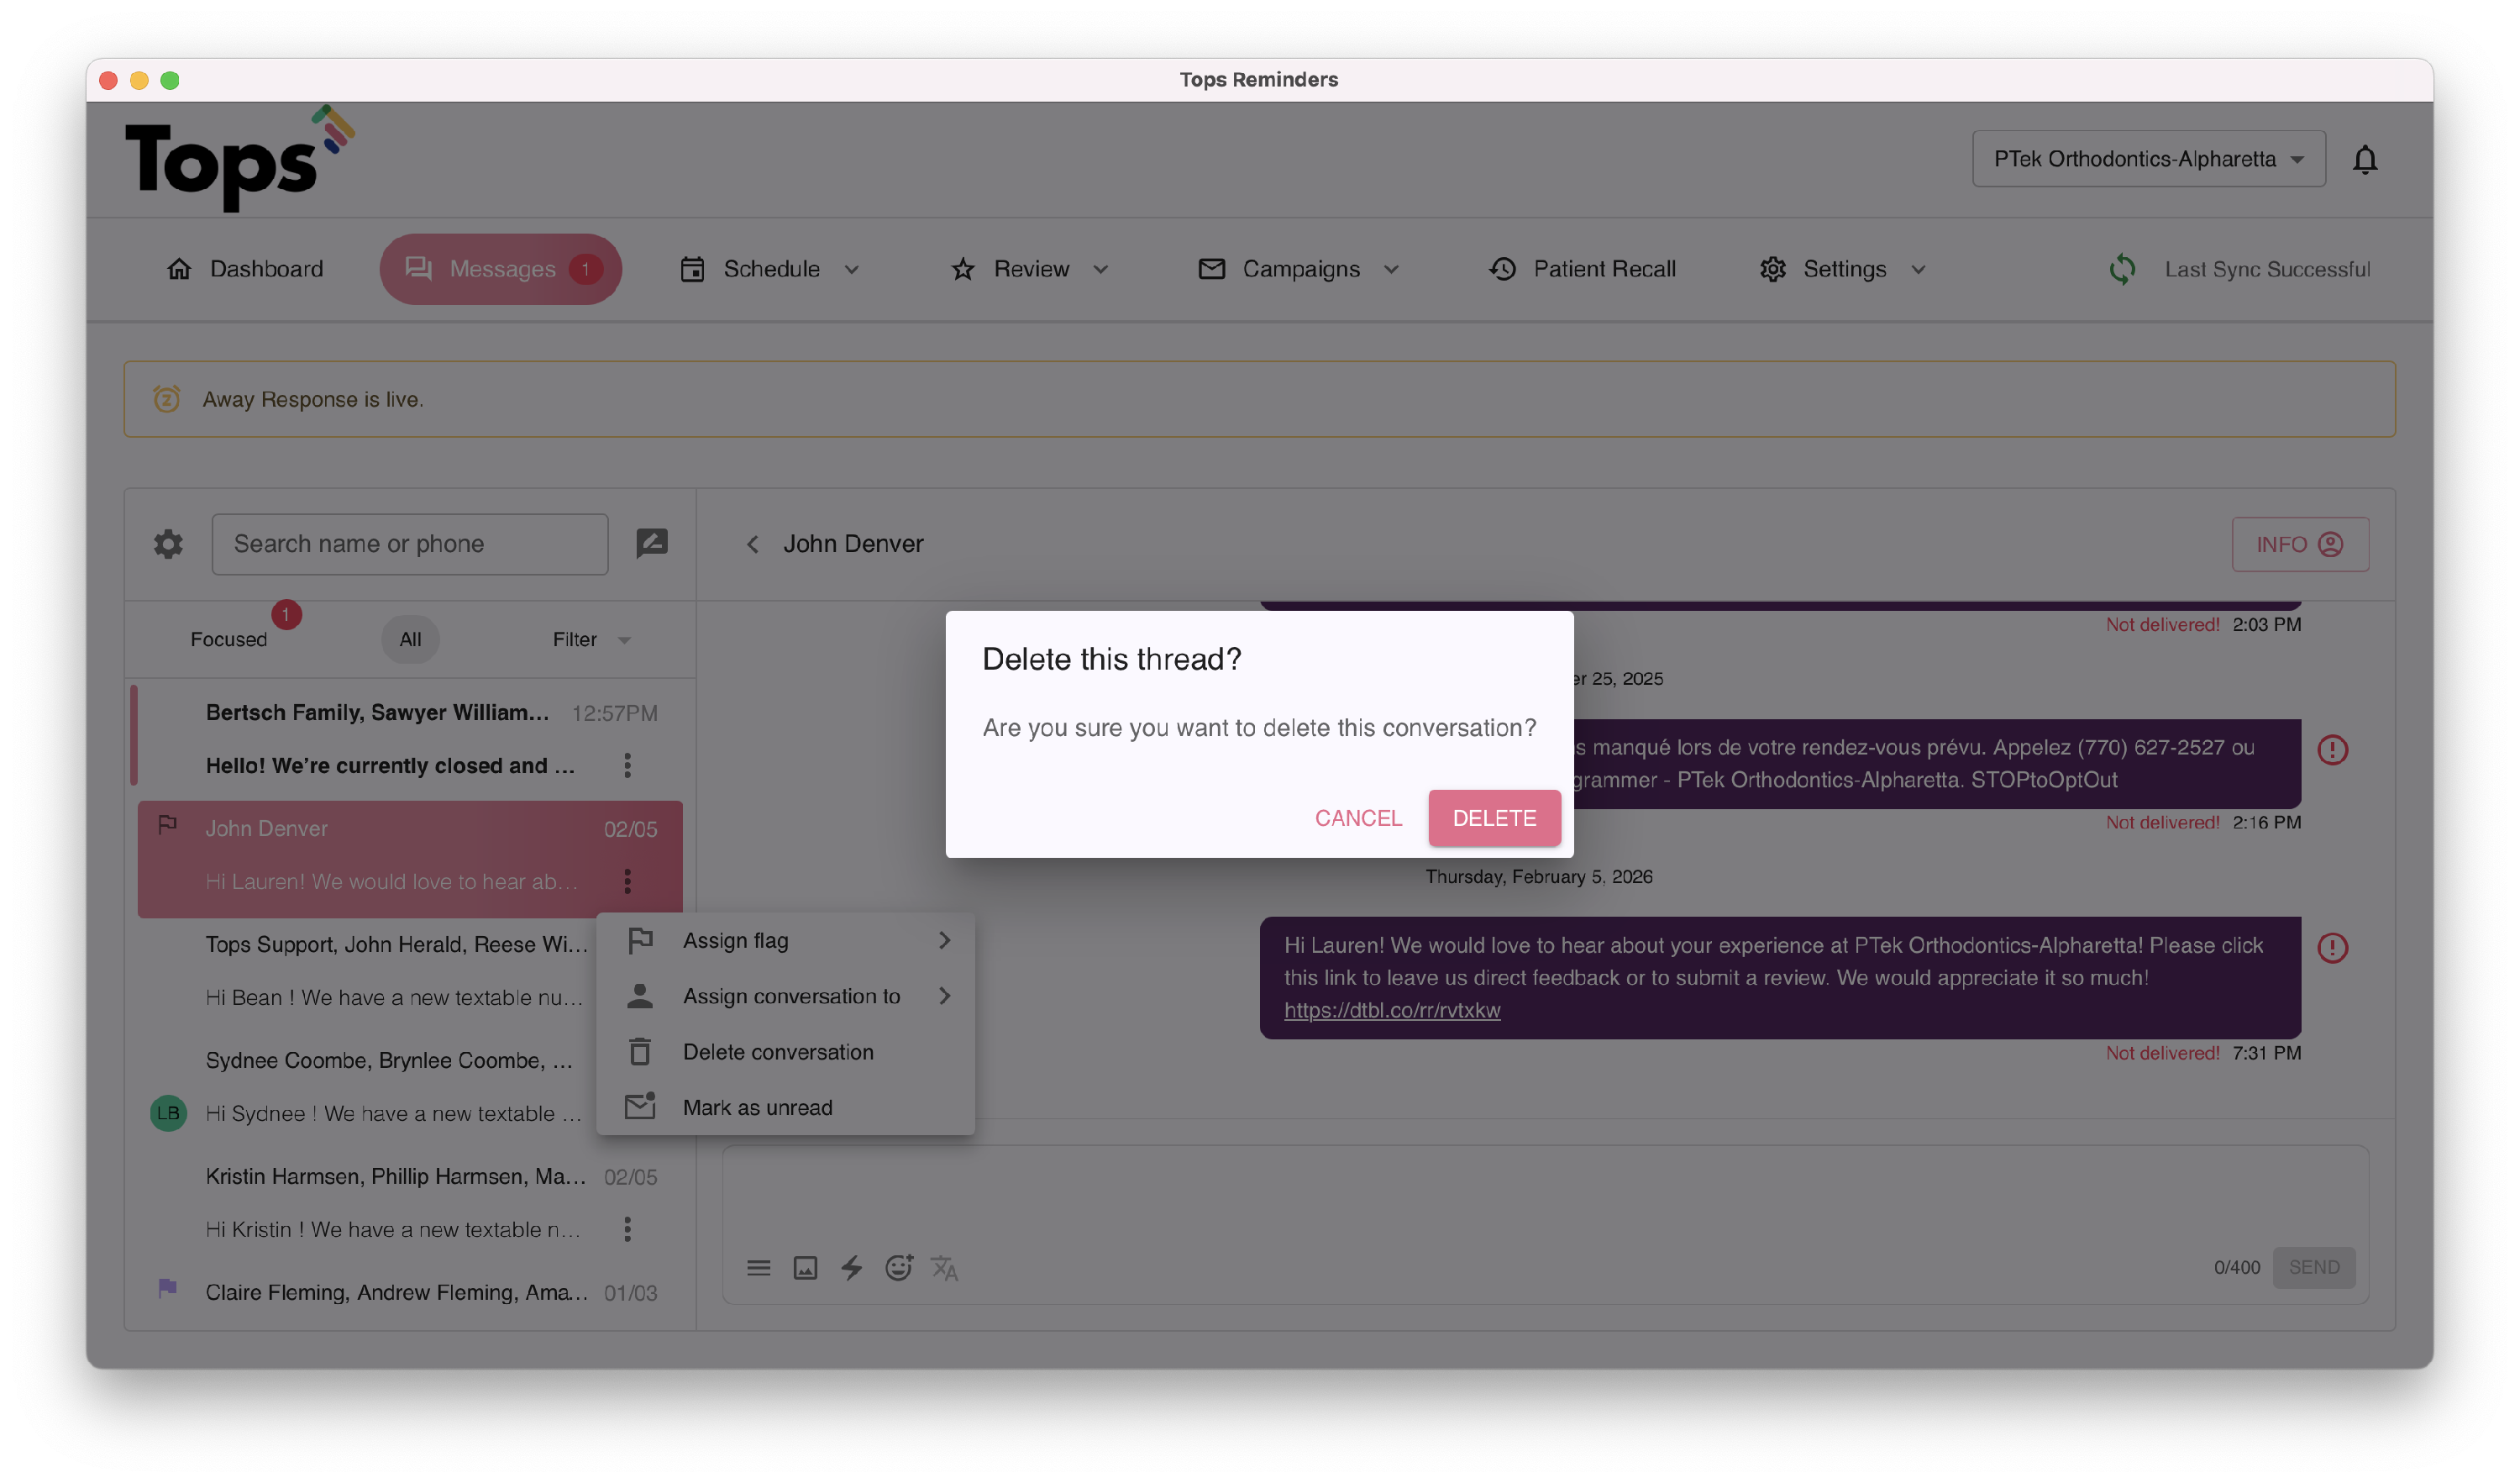Open the inbox settings gear icon
The width and height of the screenshot is (2520, 1483).
(x=168, y=544)
